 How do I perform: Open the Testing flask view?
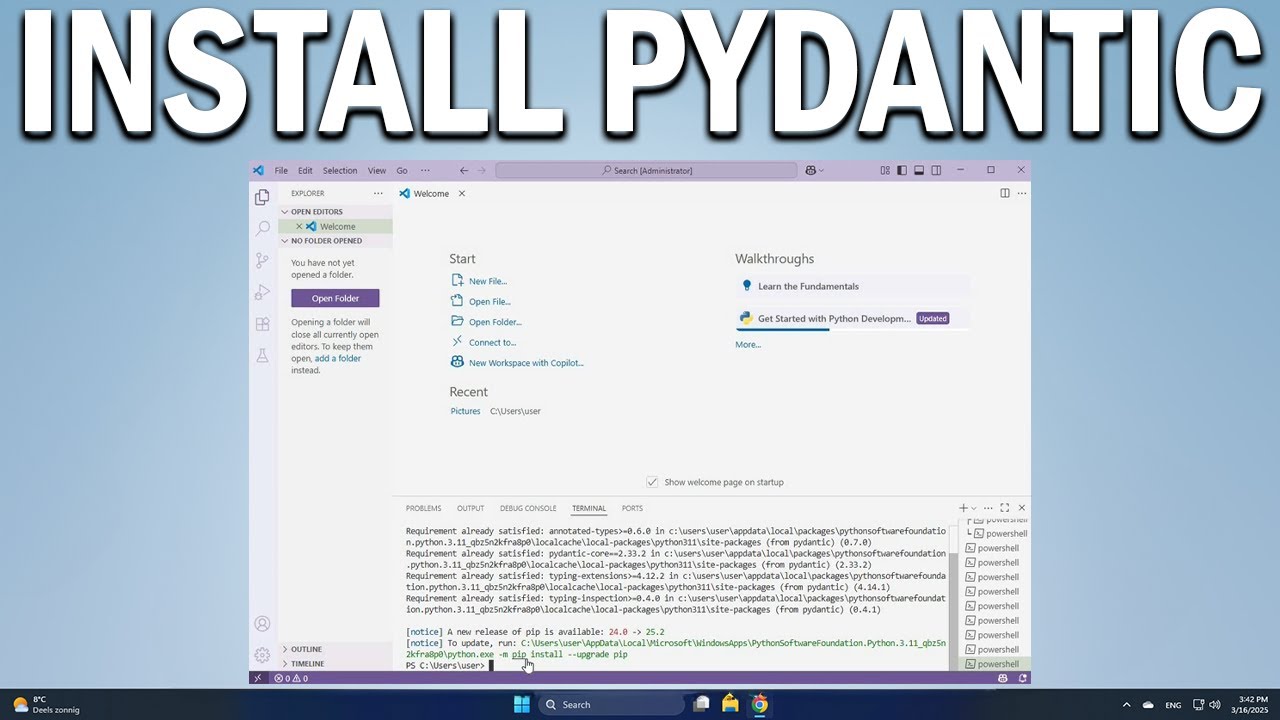(262, 355)
